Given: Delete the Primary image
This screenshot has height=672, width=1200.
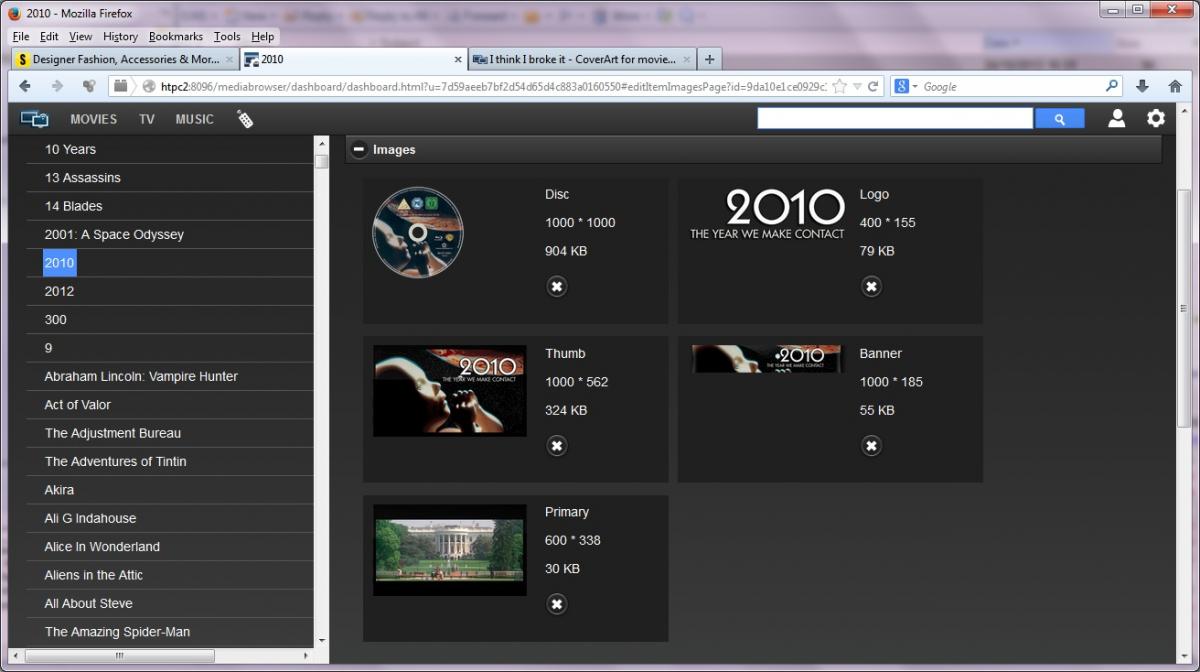Looking at the screenshot, I should tap(557, 604).
